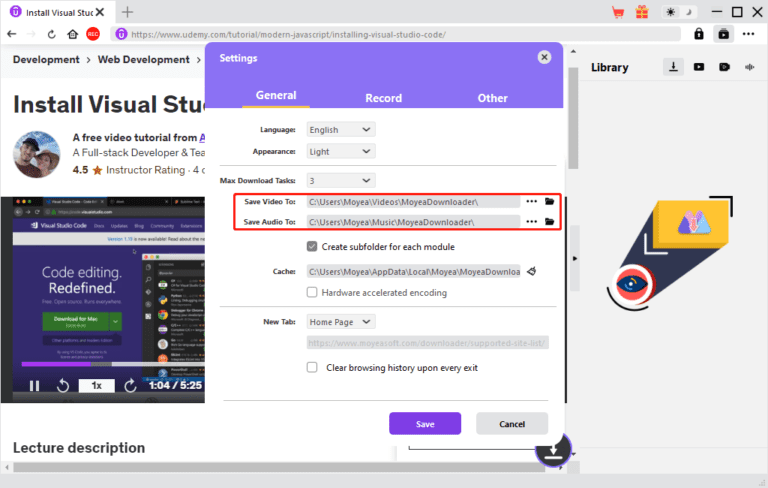Click the Save button
The image size is (768, 488).
(x=425, y=423)
